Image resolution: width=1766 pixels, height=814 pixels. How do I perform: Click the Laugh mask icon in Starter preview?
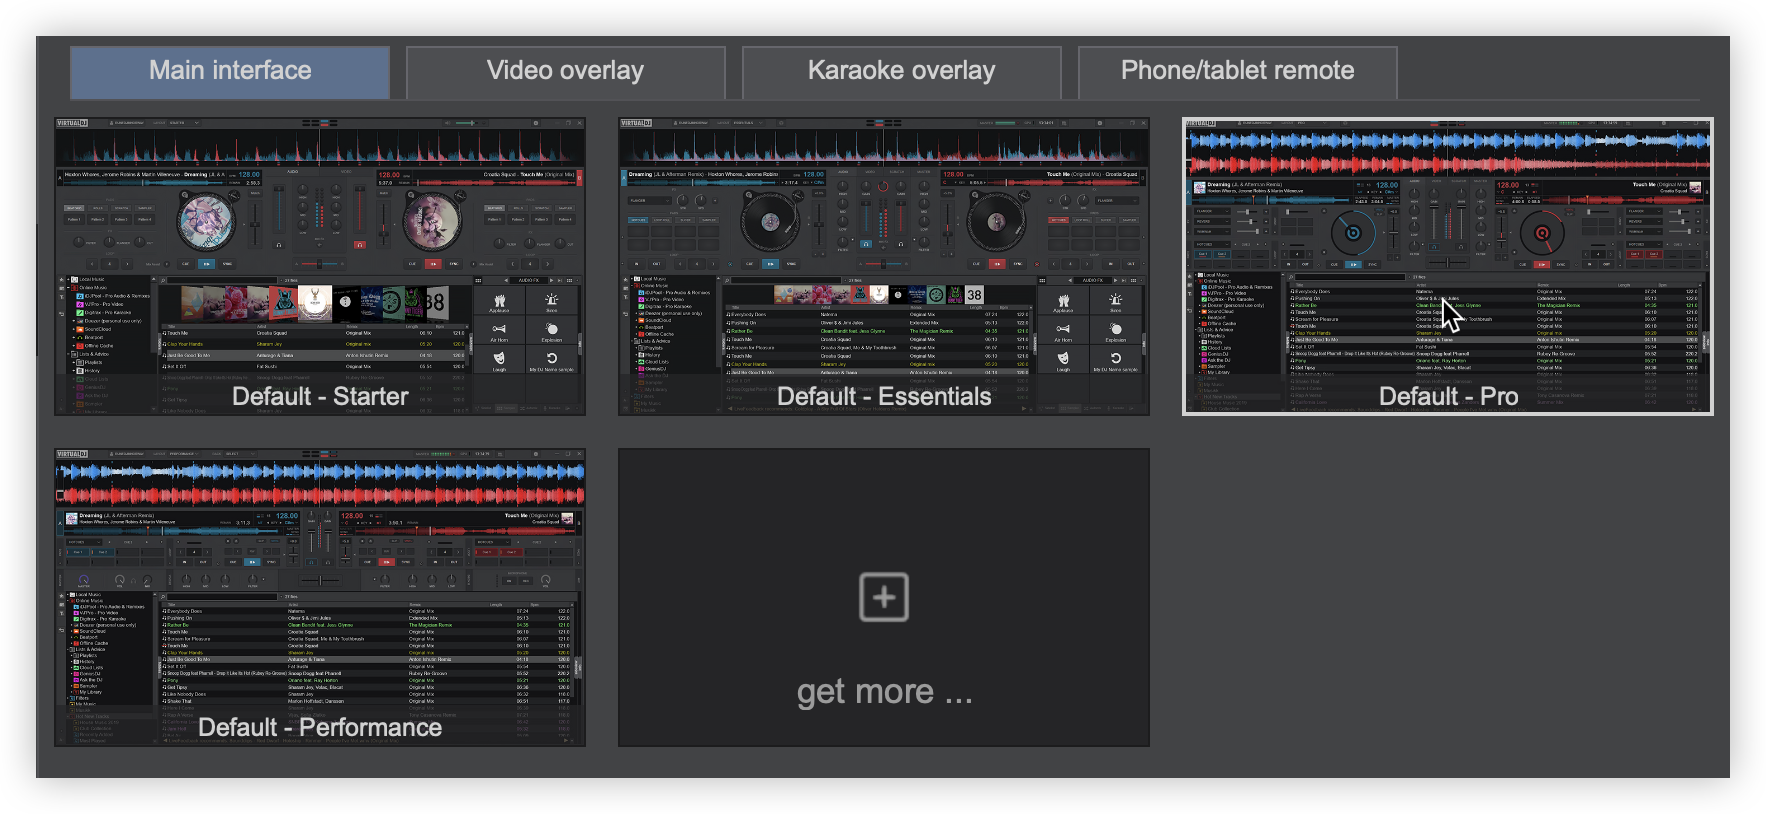point(499,358)
